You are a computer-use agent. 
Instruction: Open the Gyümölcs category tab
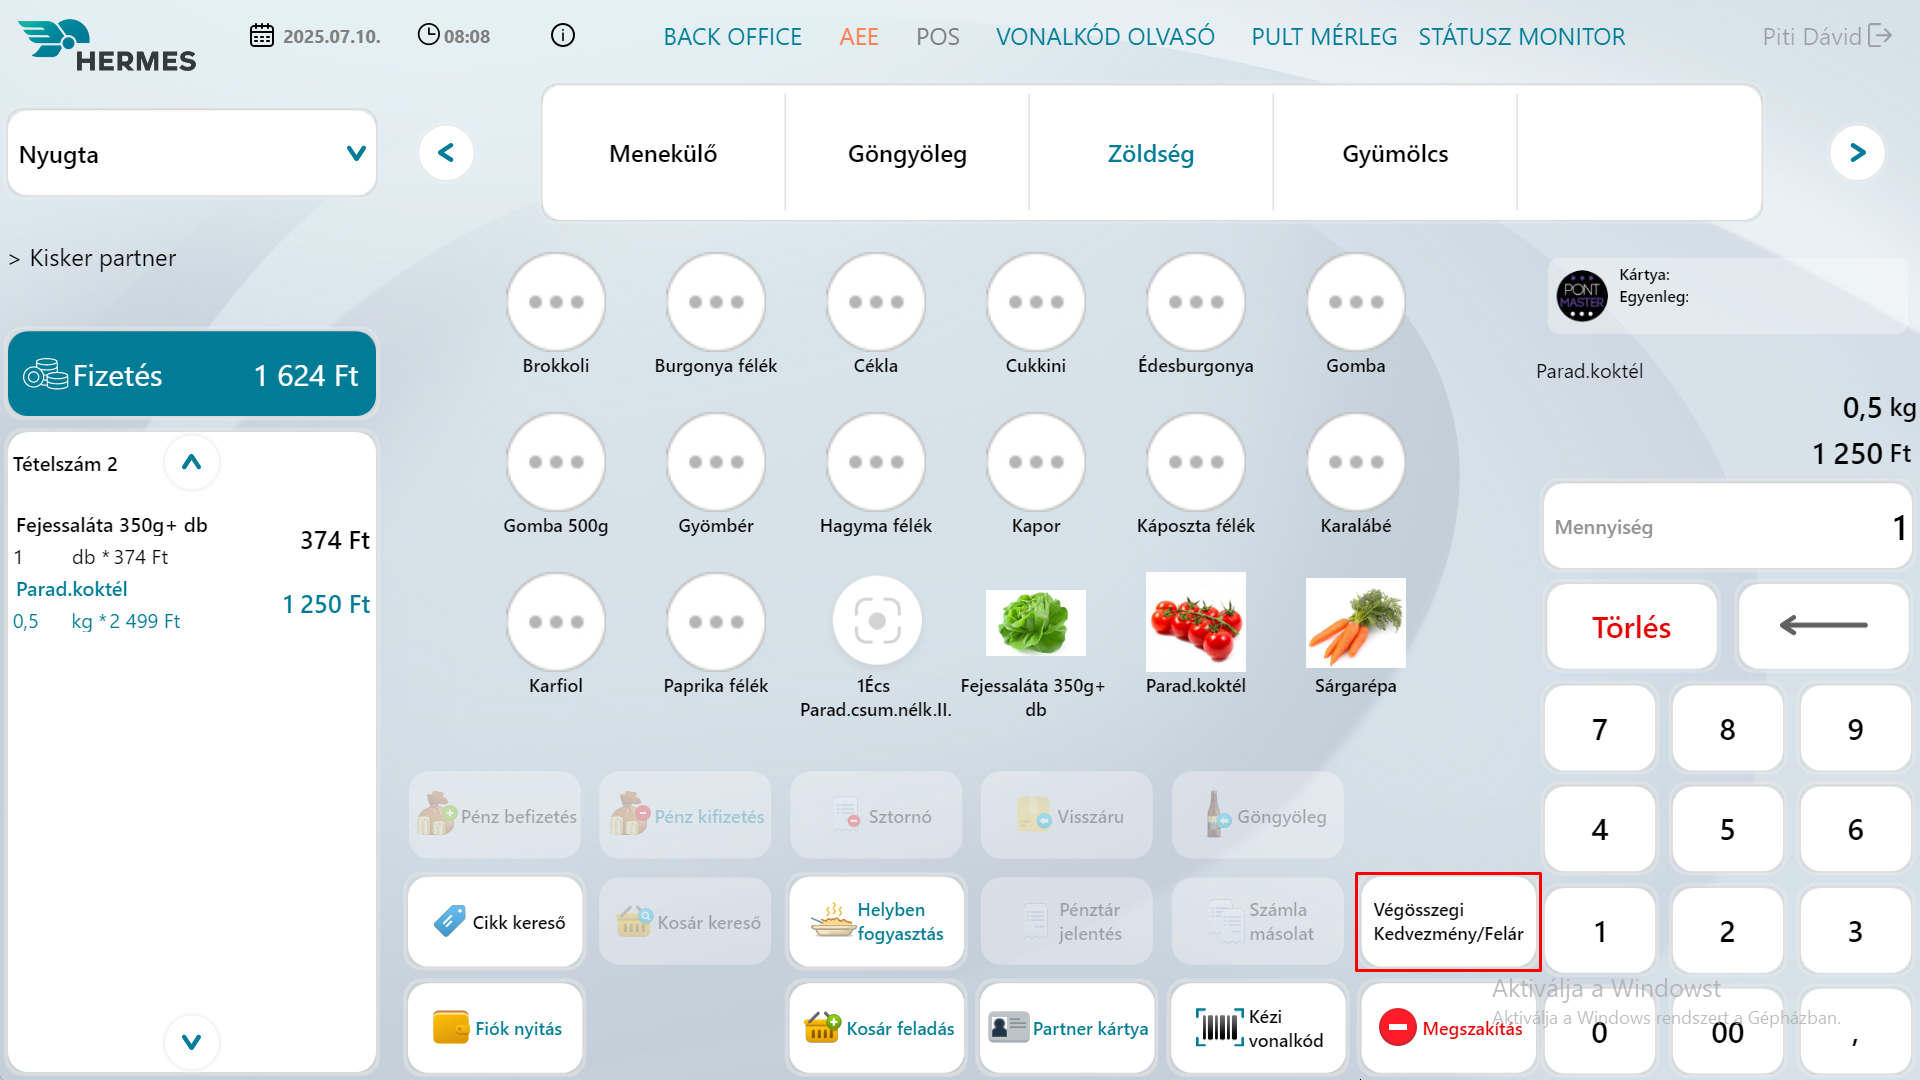click(1395, 154)
